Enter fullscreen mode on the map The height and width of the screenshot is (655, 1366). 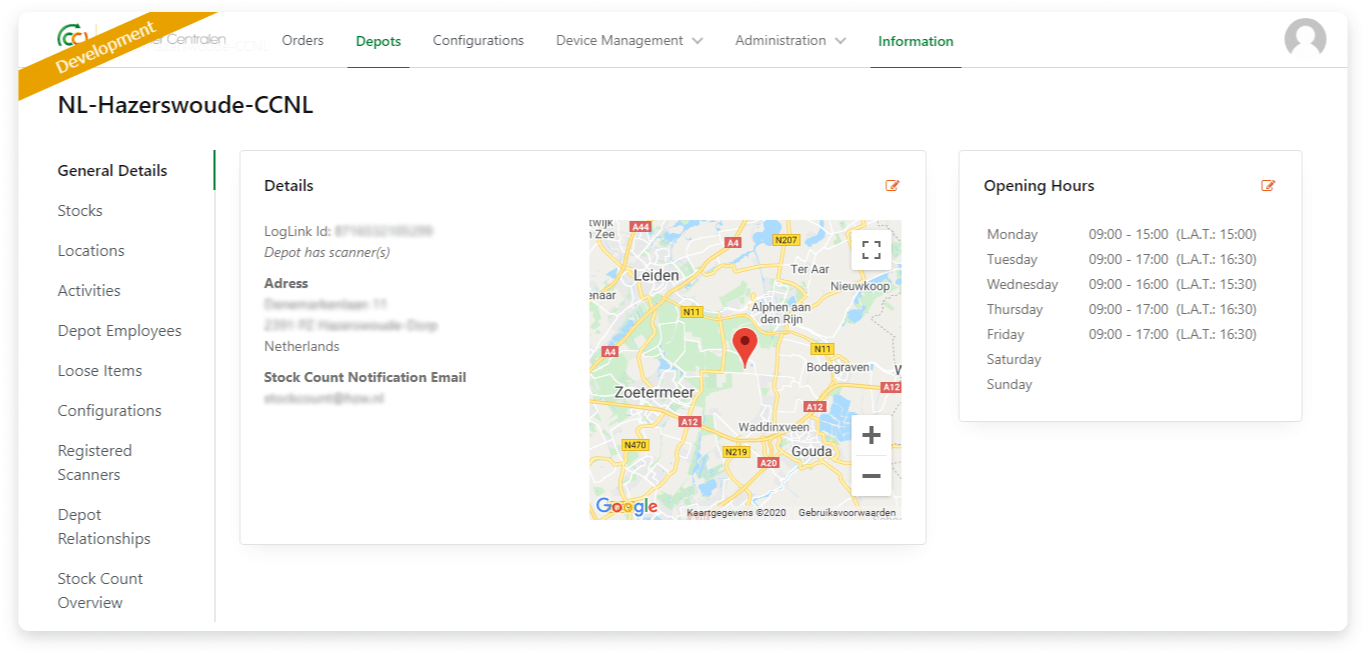(871, 248)
